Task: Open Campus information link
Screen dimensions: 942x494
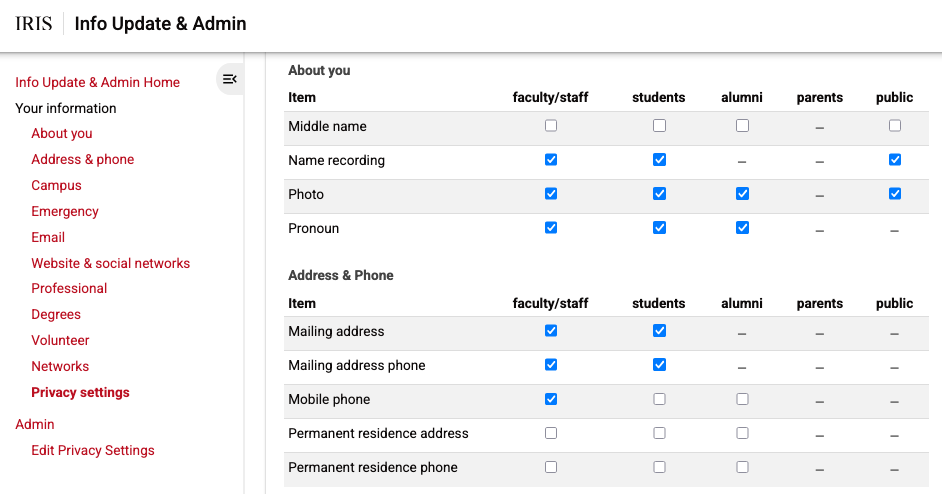Action: click(56, 185)
